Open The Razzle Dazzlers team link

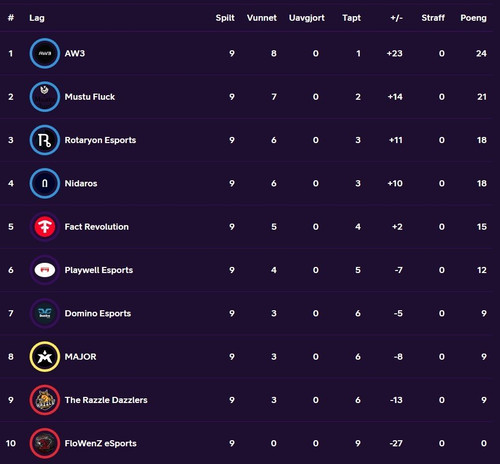(106, 400)
